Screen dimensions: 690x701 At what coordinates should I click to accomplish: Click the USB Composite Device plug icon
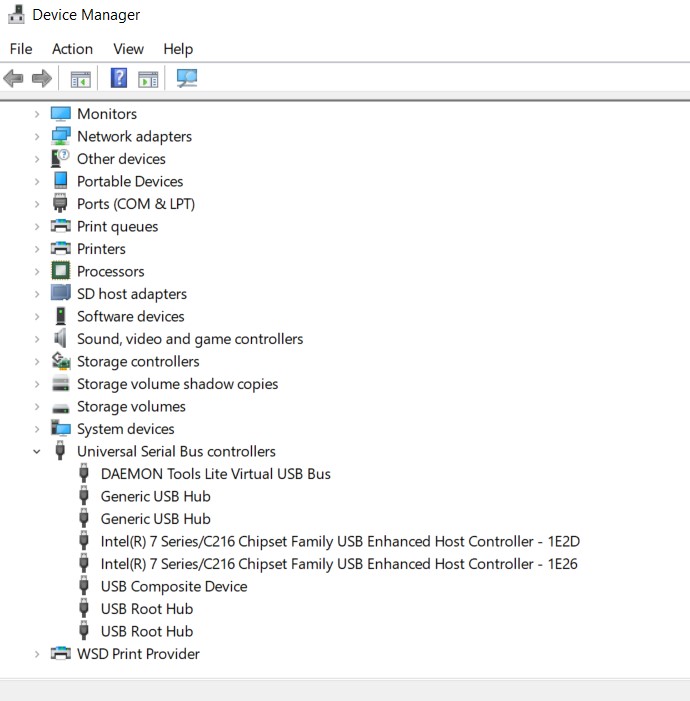click(84, 586)
